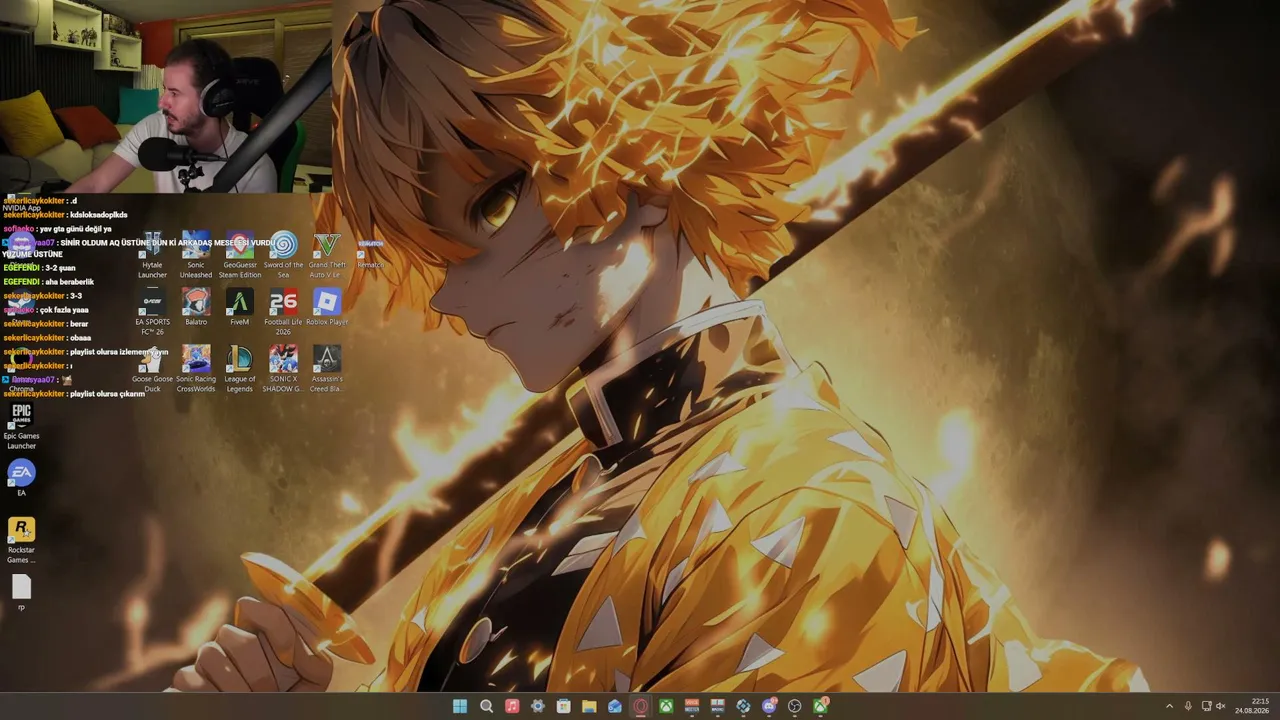The width and height of the screenshot is (1280, 720).
Task: Open the Windows Start menu
Action: 460,706
